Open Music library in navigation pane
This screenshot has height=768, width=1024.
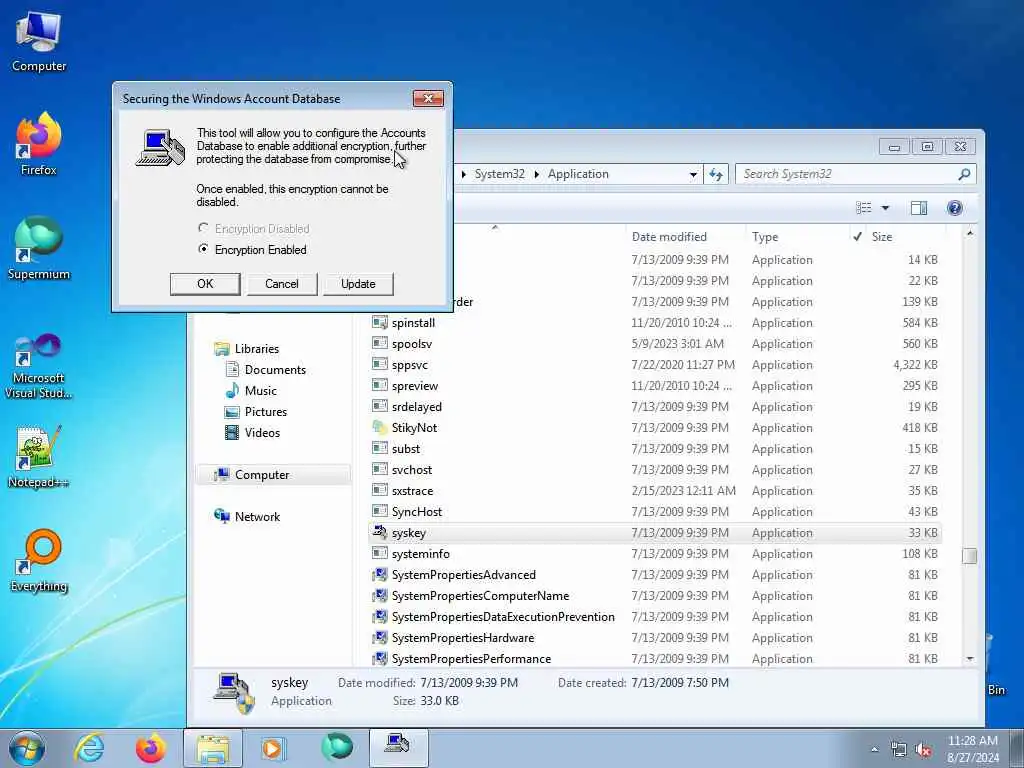pyautogui.click(x=261, y=391)
